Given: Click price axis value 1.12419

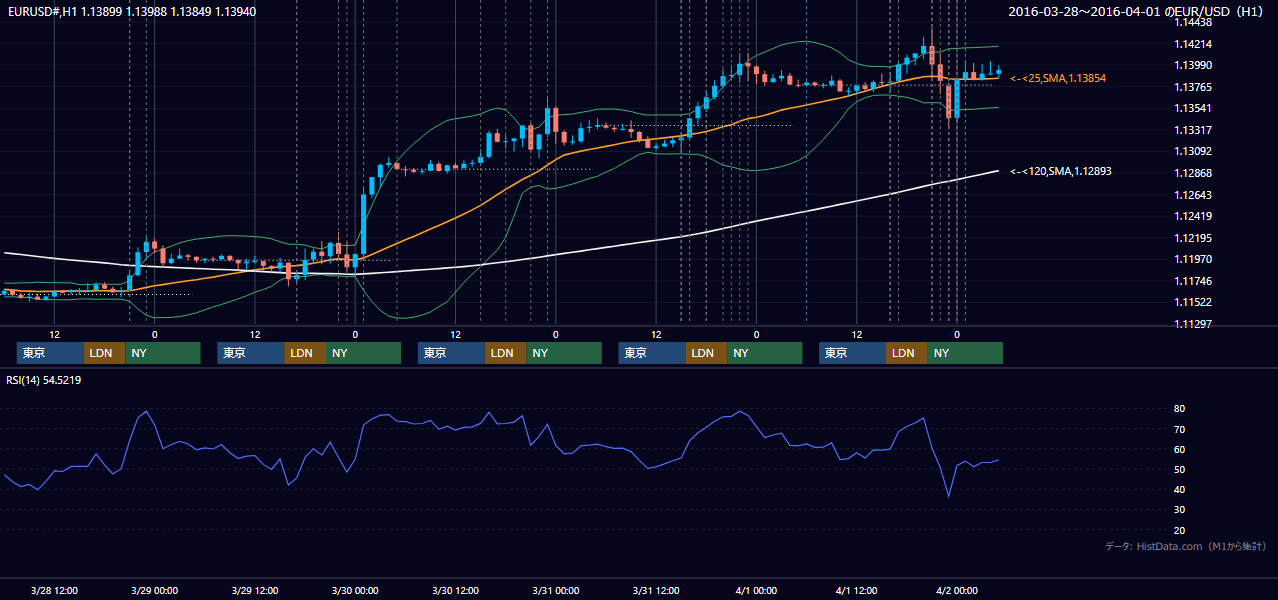Looking at the screenshot, I should [1192, 216].
